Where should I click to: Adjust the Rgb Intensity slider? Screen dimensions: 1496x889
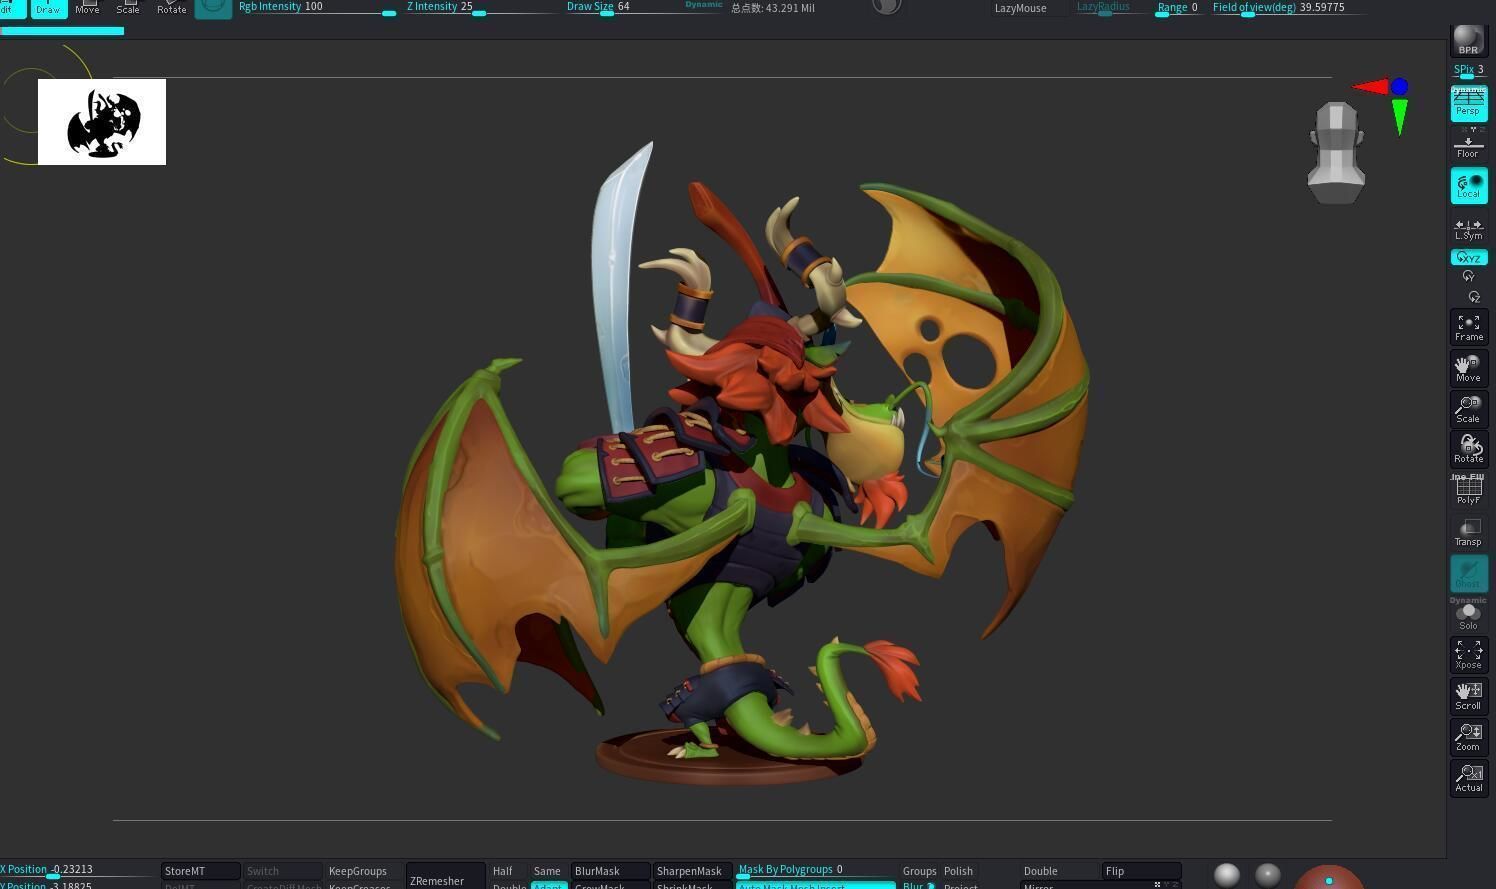click(317, 7)
